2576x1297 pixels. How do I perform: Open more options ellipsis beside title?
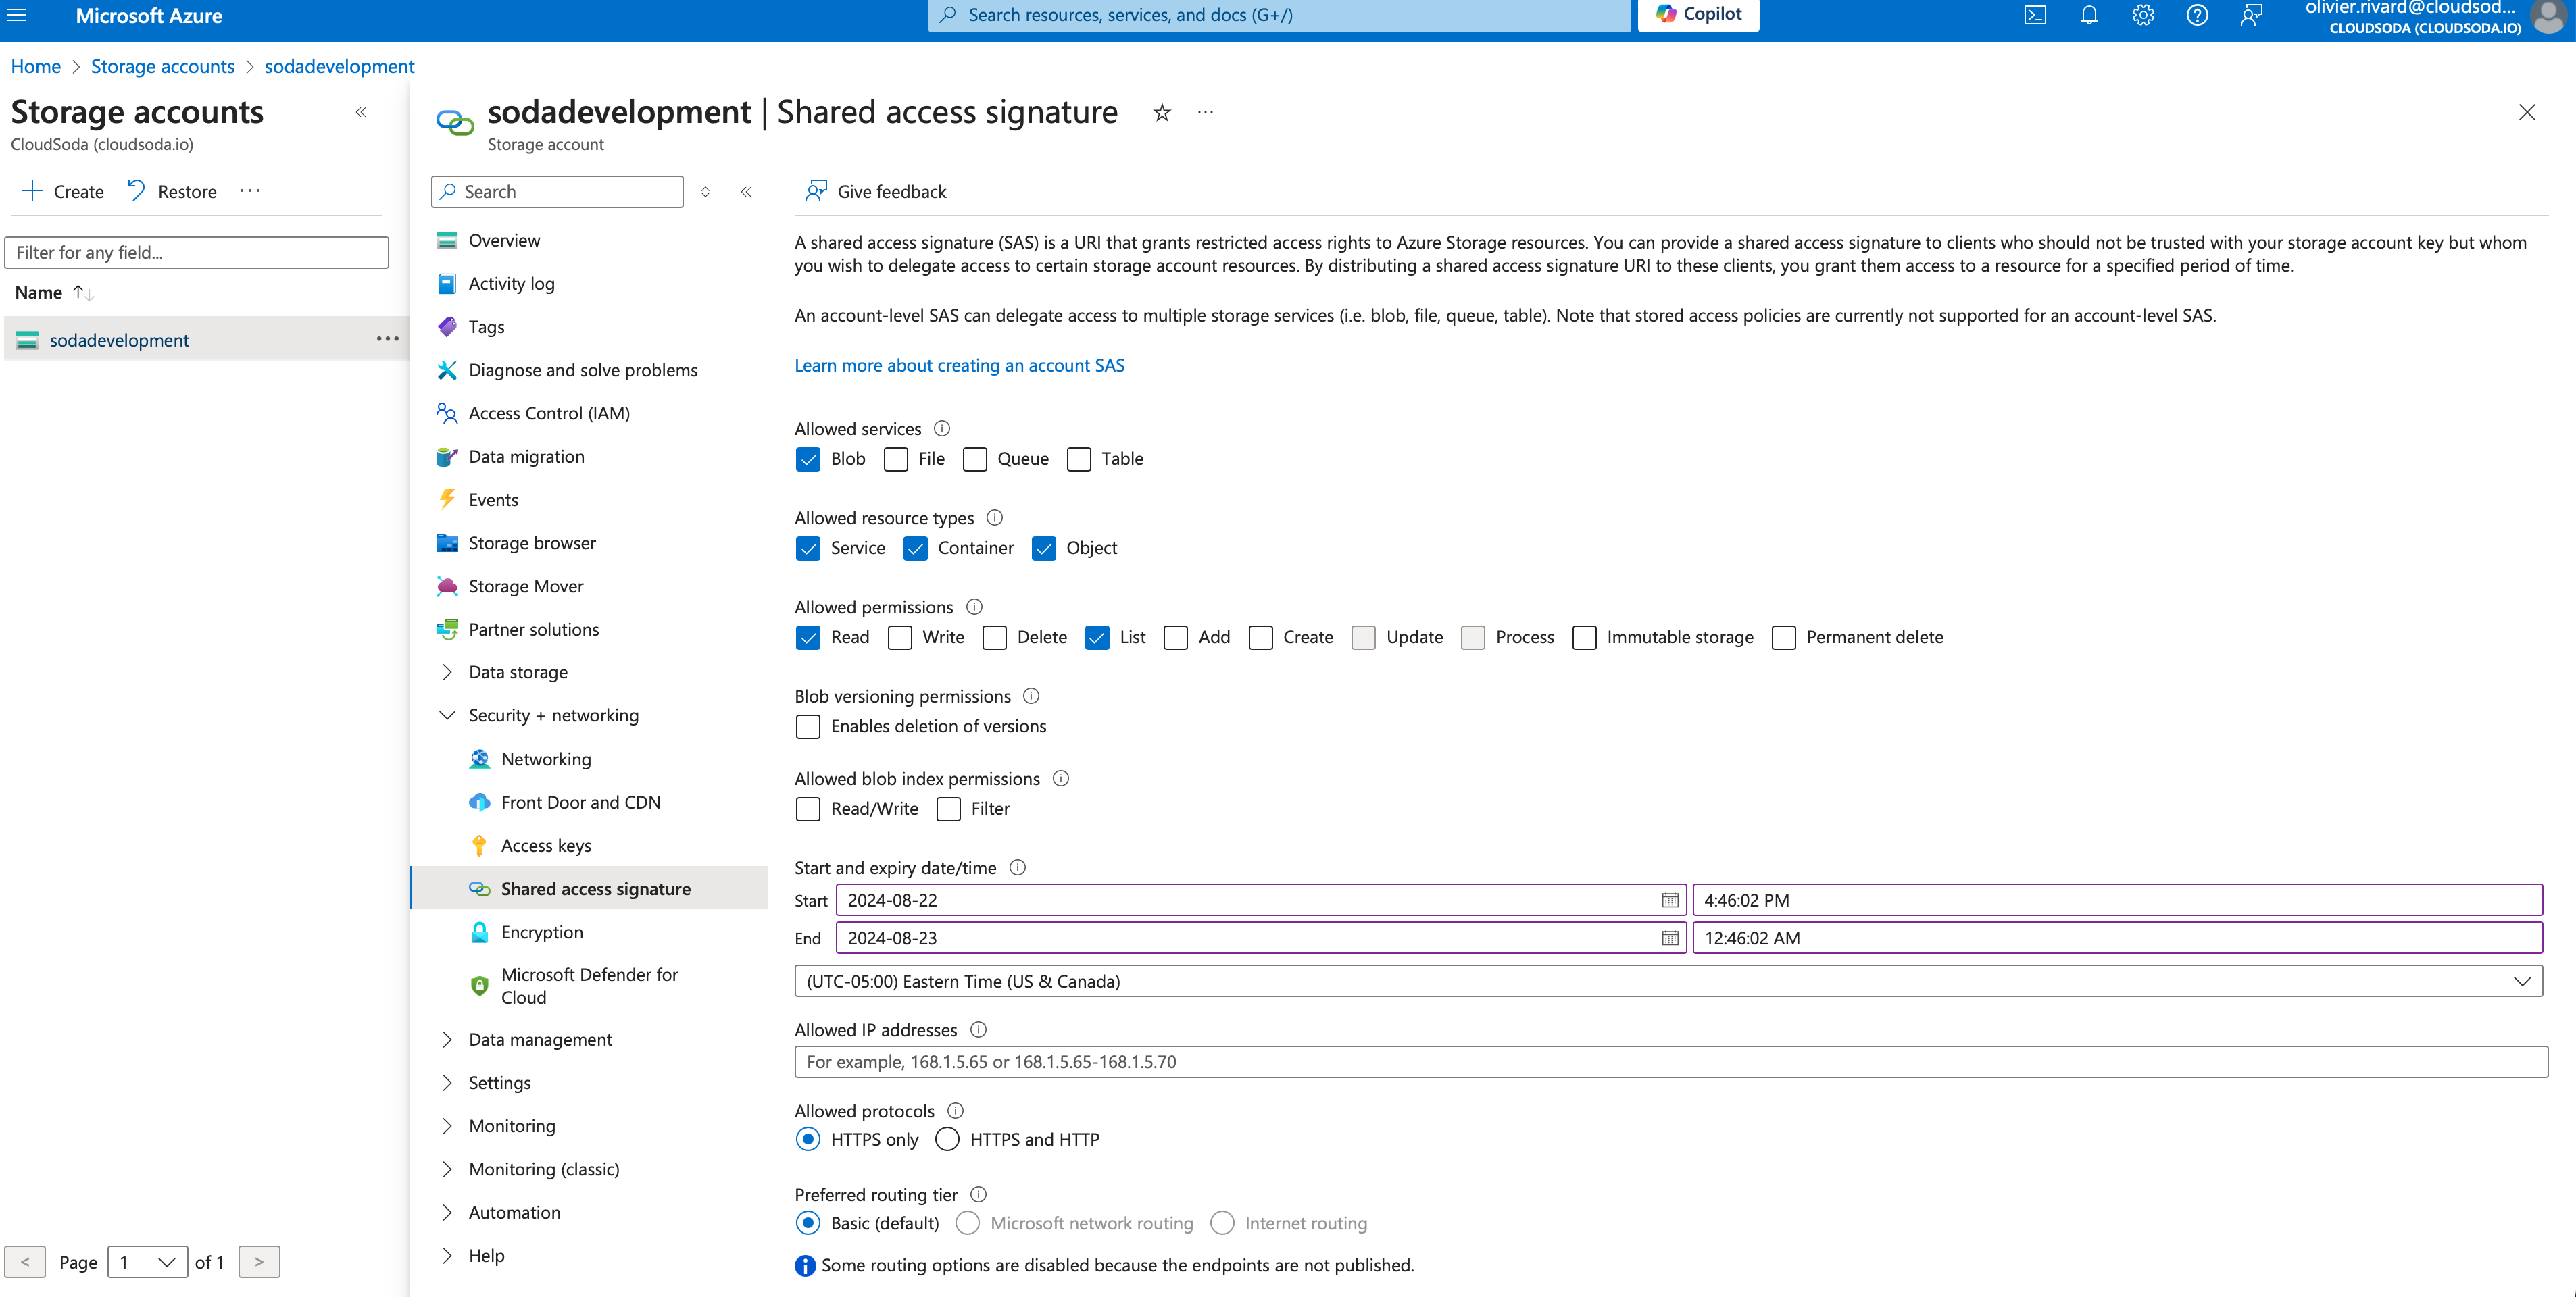(x=1205, y=113)
